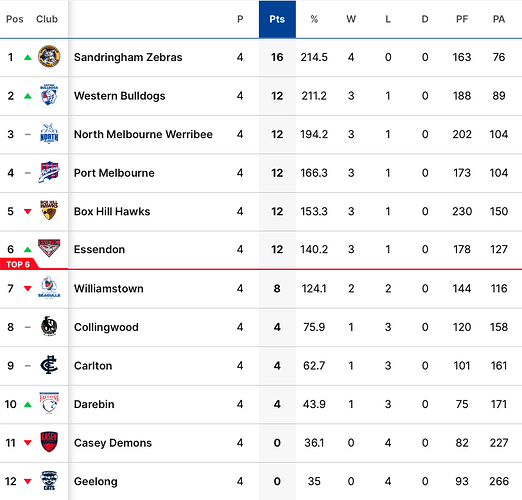Viewport: 522px width, 500px height.
Task: Select the North Melbourne Werribee logo
Action: [49, 134]
